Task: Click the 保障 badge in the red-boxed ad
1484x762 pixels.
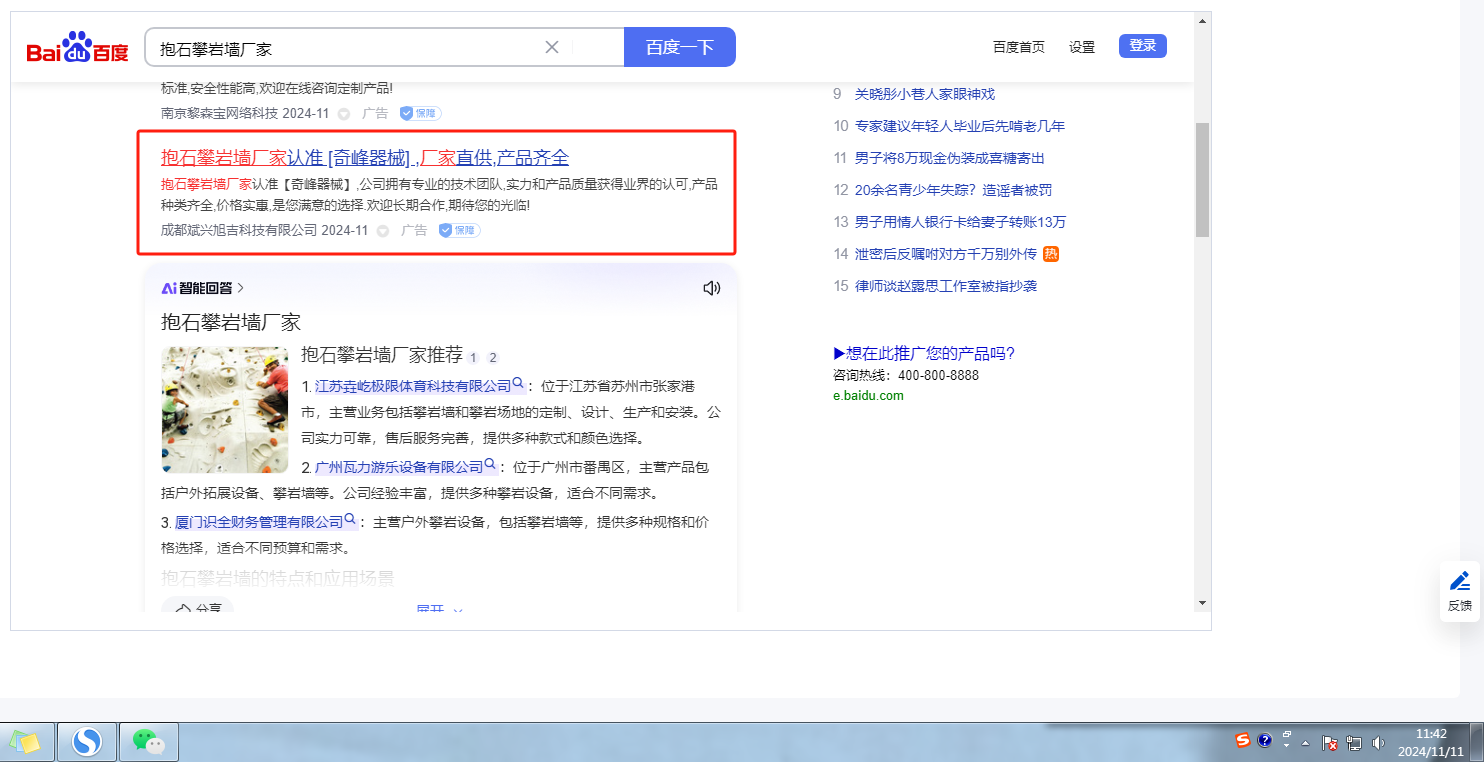Action: (460, 230)
